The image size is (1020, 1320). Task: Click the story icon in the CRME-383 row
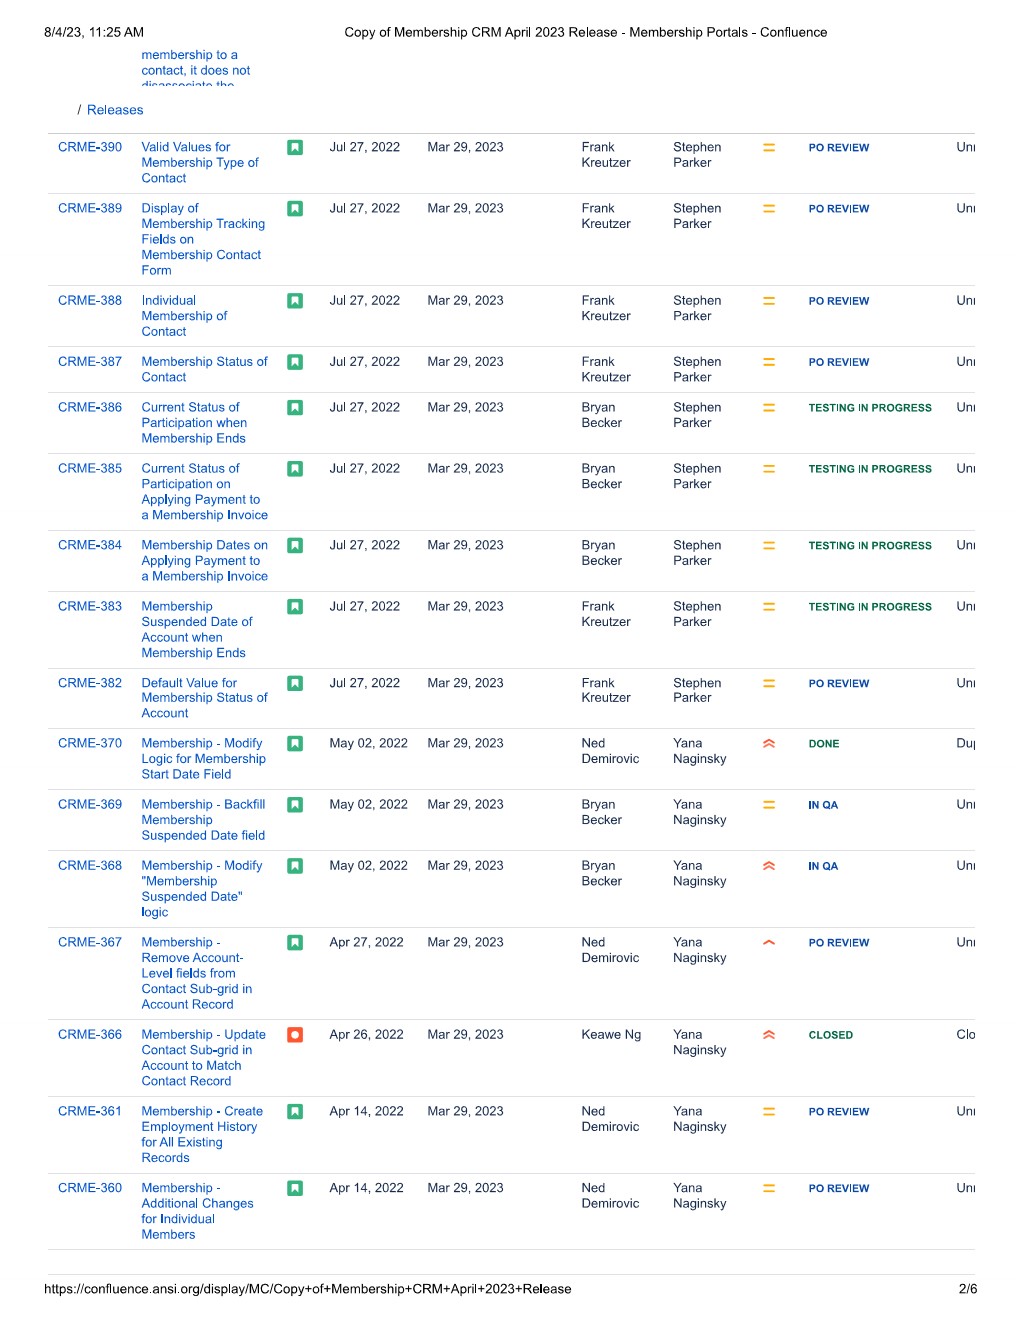tap(295, 607)
